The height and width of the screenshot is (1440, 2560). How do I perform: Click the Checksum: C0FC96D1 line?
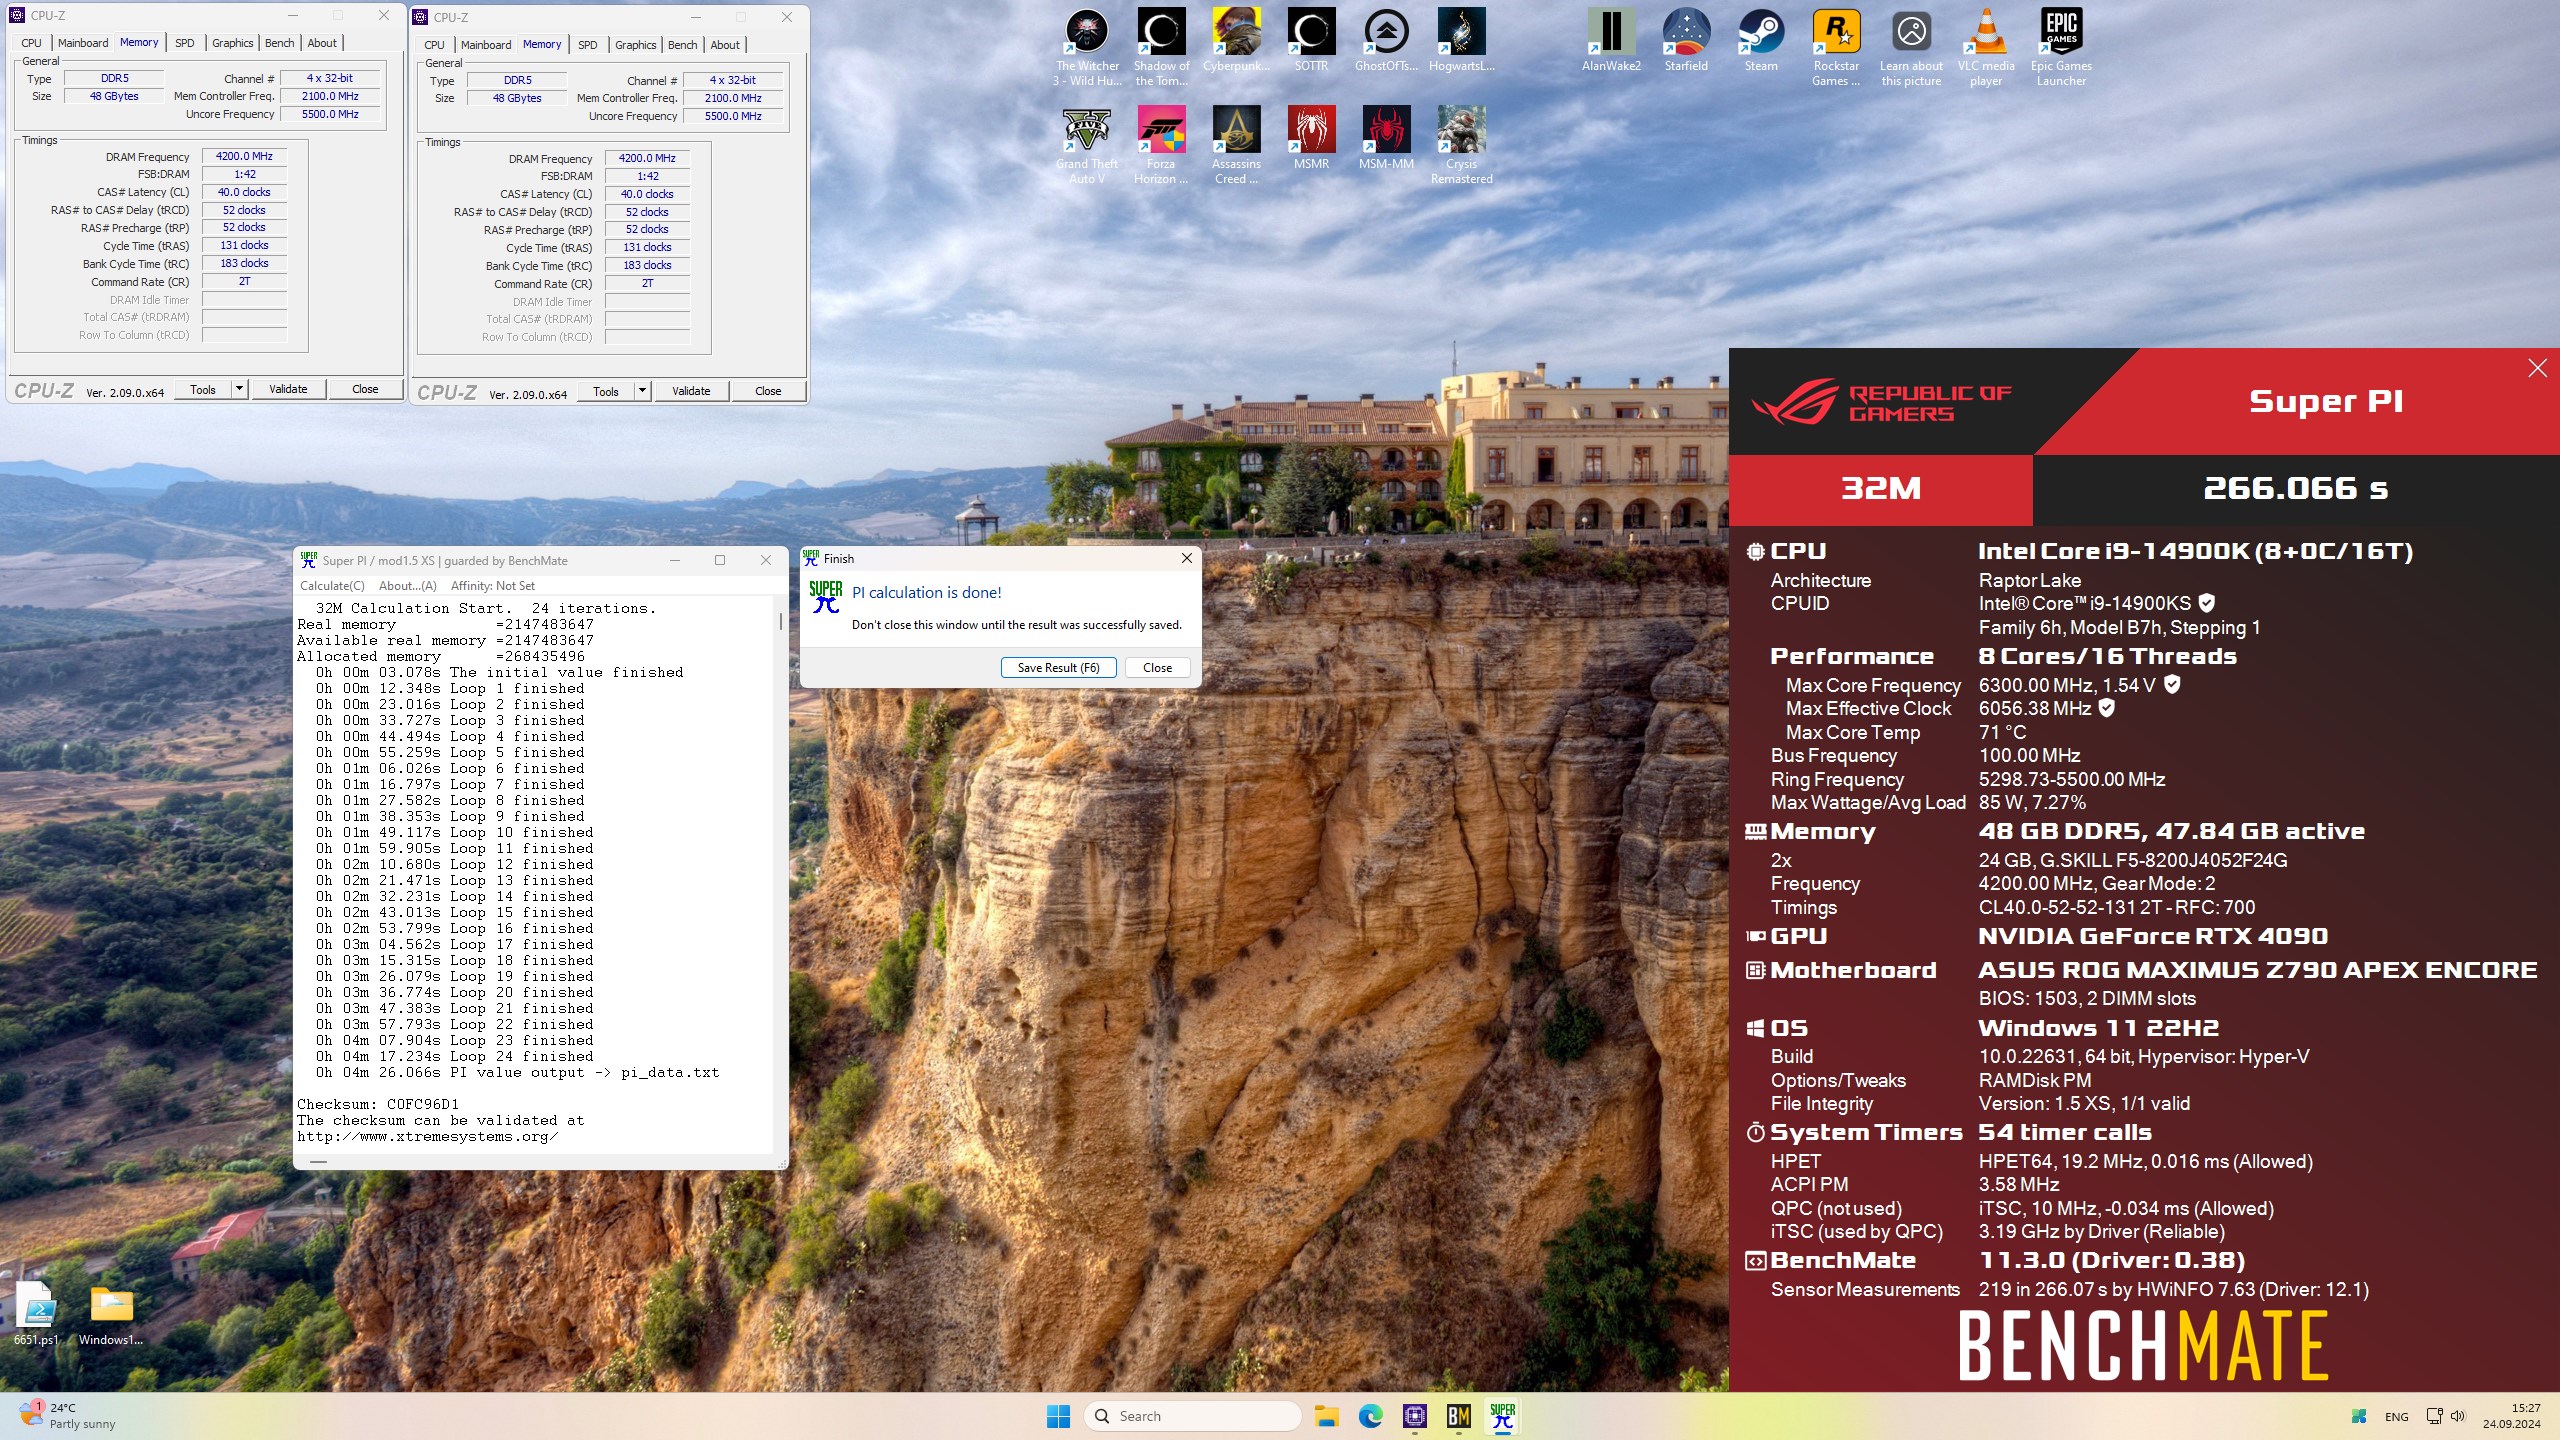tap(377, 1104)
